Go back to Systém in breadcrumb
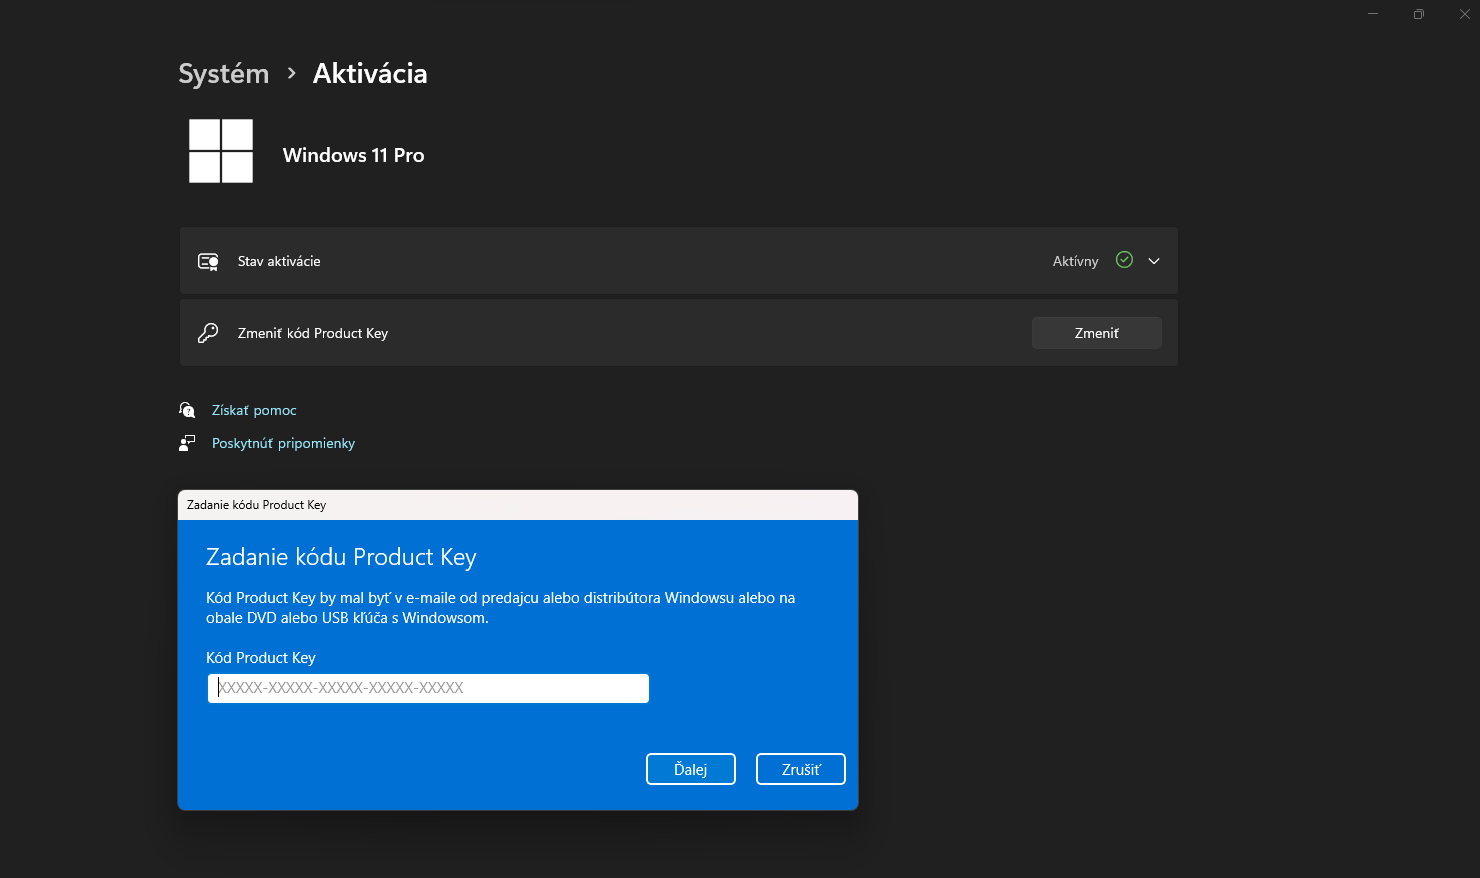Viewport: 1480px width, 878px height. (x=224, y=74)
